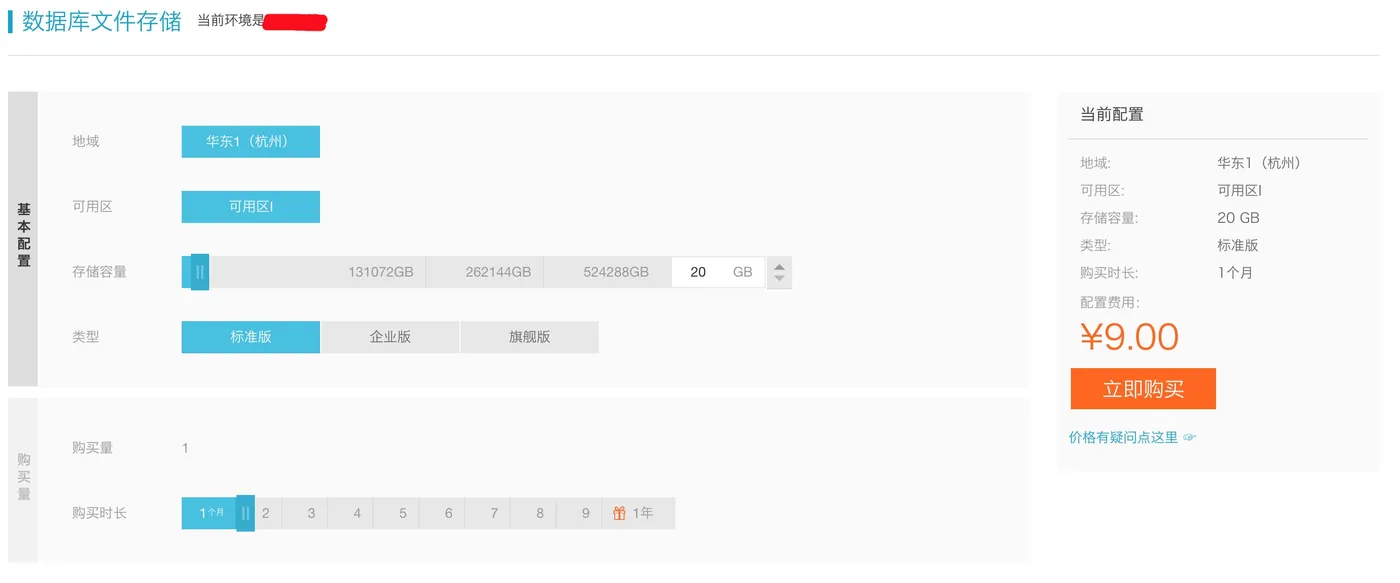Click the purchase duration slider handle
The height and width of the screenshot is (583, 1400).
point(246,513)
